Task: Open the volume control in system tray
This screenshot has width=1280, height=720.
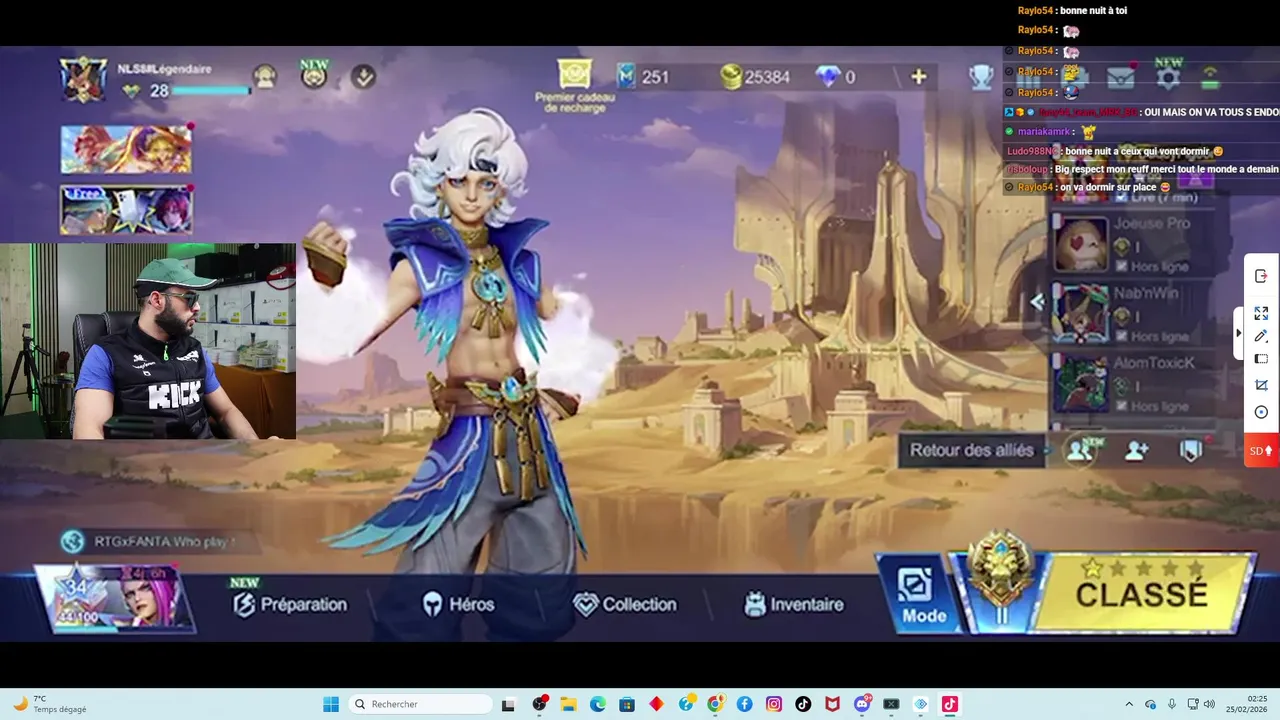Action: click(x=1209, y=704)
